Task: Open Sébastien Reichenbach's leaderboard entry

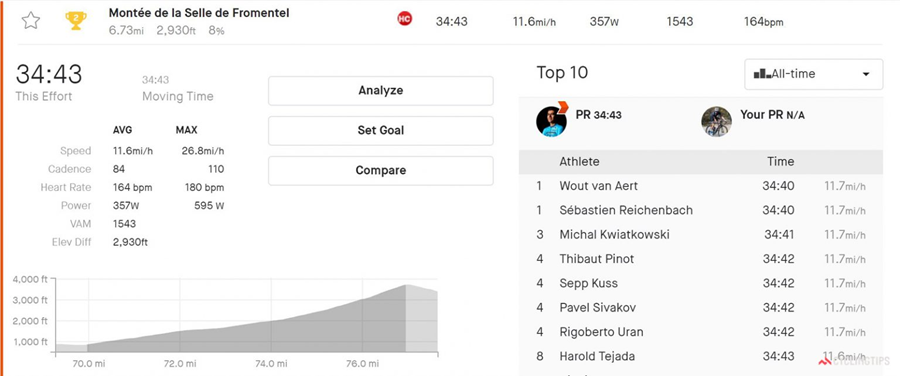Action: [700, 210]
